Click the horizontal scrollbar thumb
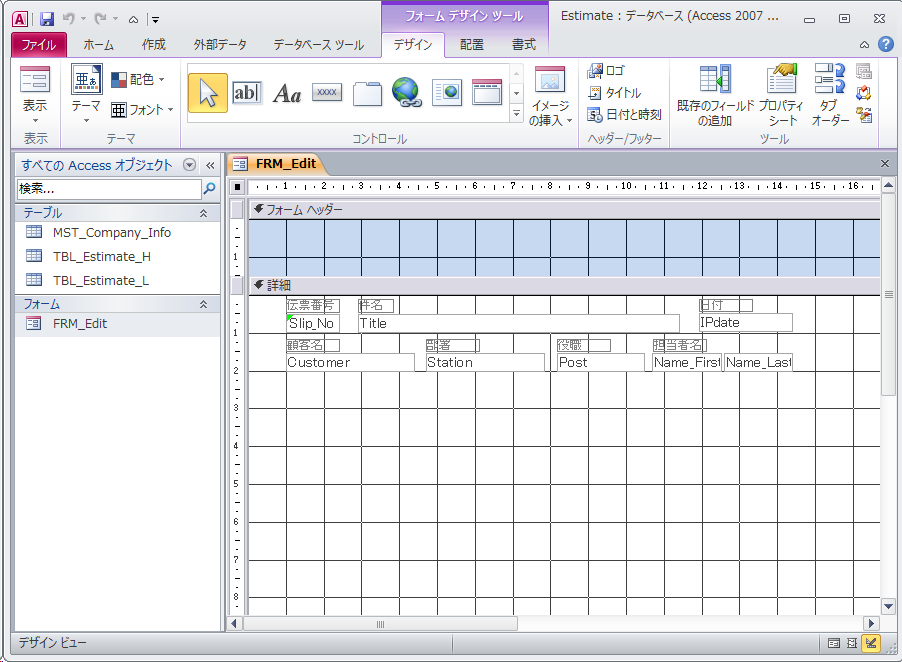Screen dimensions: 902x662 [x=380, y=624]
